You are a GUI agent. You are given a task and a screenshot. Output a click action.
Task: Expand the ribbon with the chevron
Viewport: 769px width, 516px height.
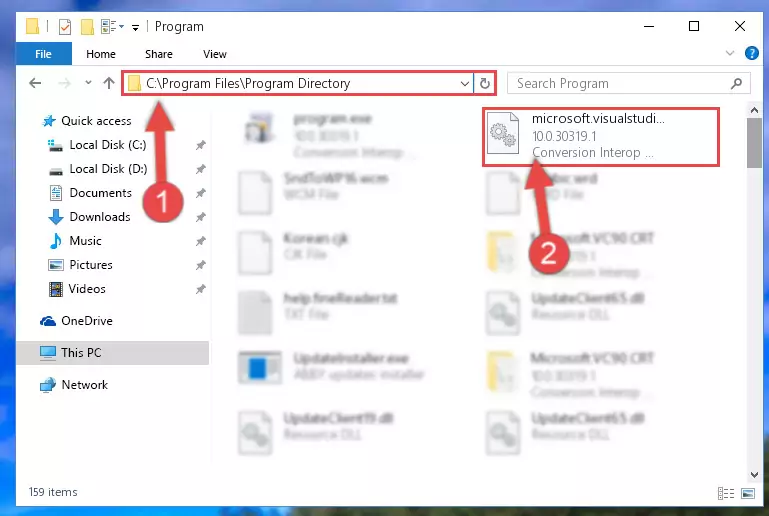click(730, 53)
